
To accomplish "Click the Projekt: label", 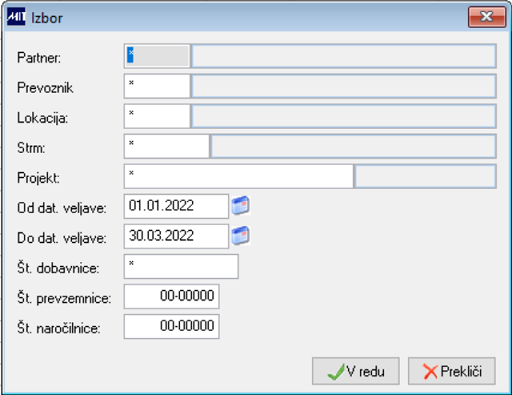I will point(38,178).
